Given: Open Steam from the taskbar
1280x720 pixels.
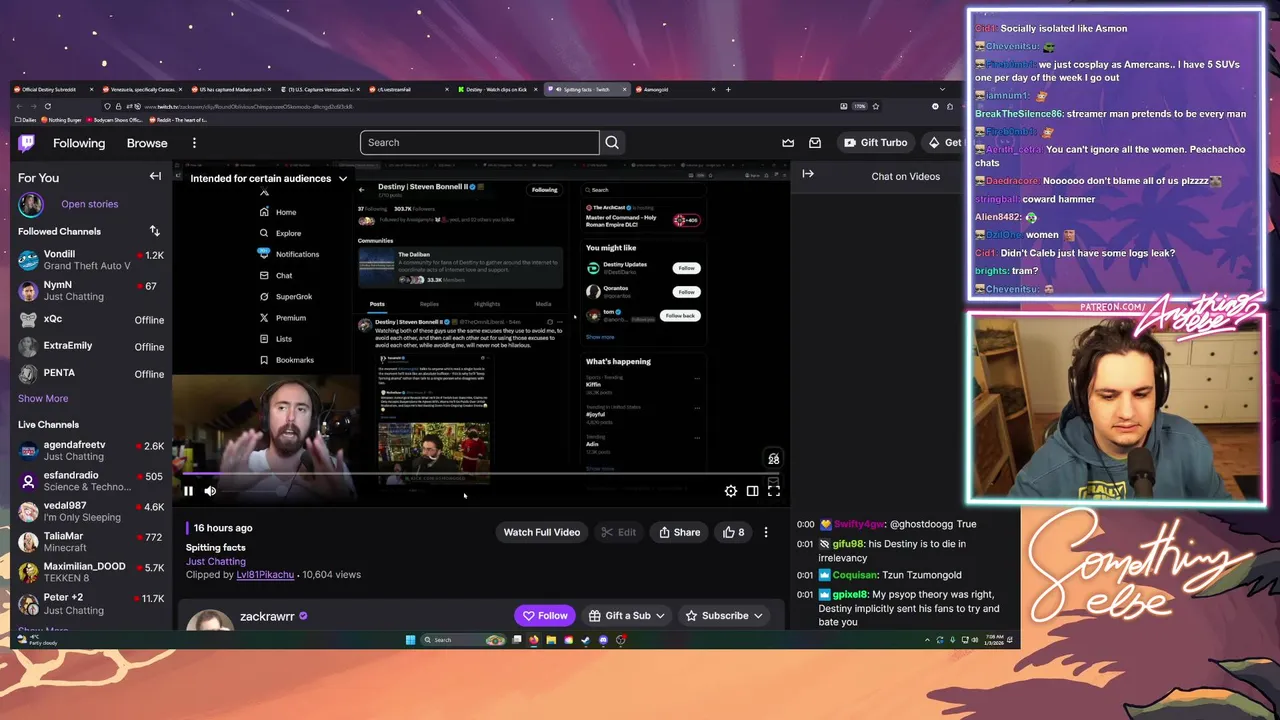Looking at the screenshot, I should click(x=586, y=640).
